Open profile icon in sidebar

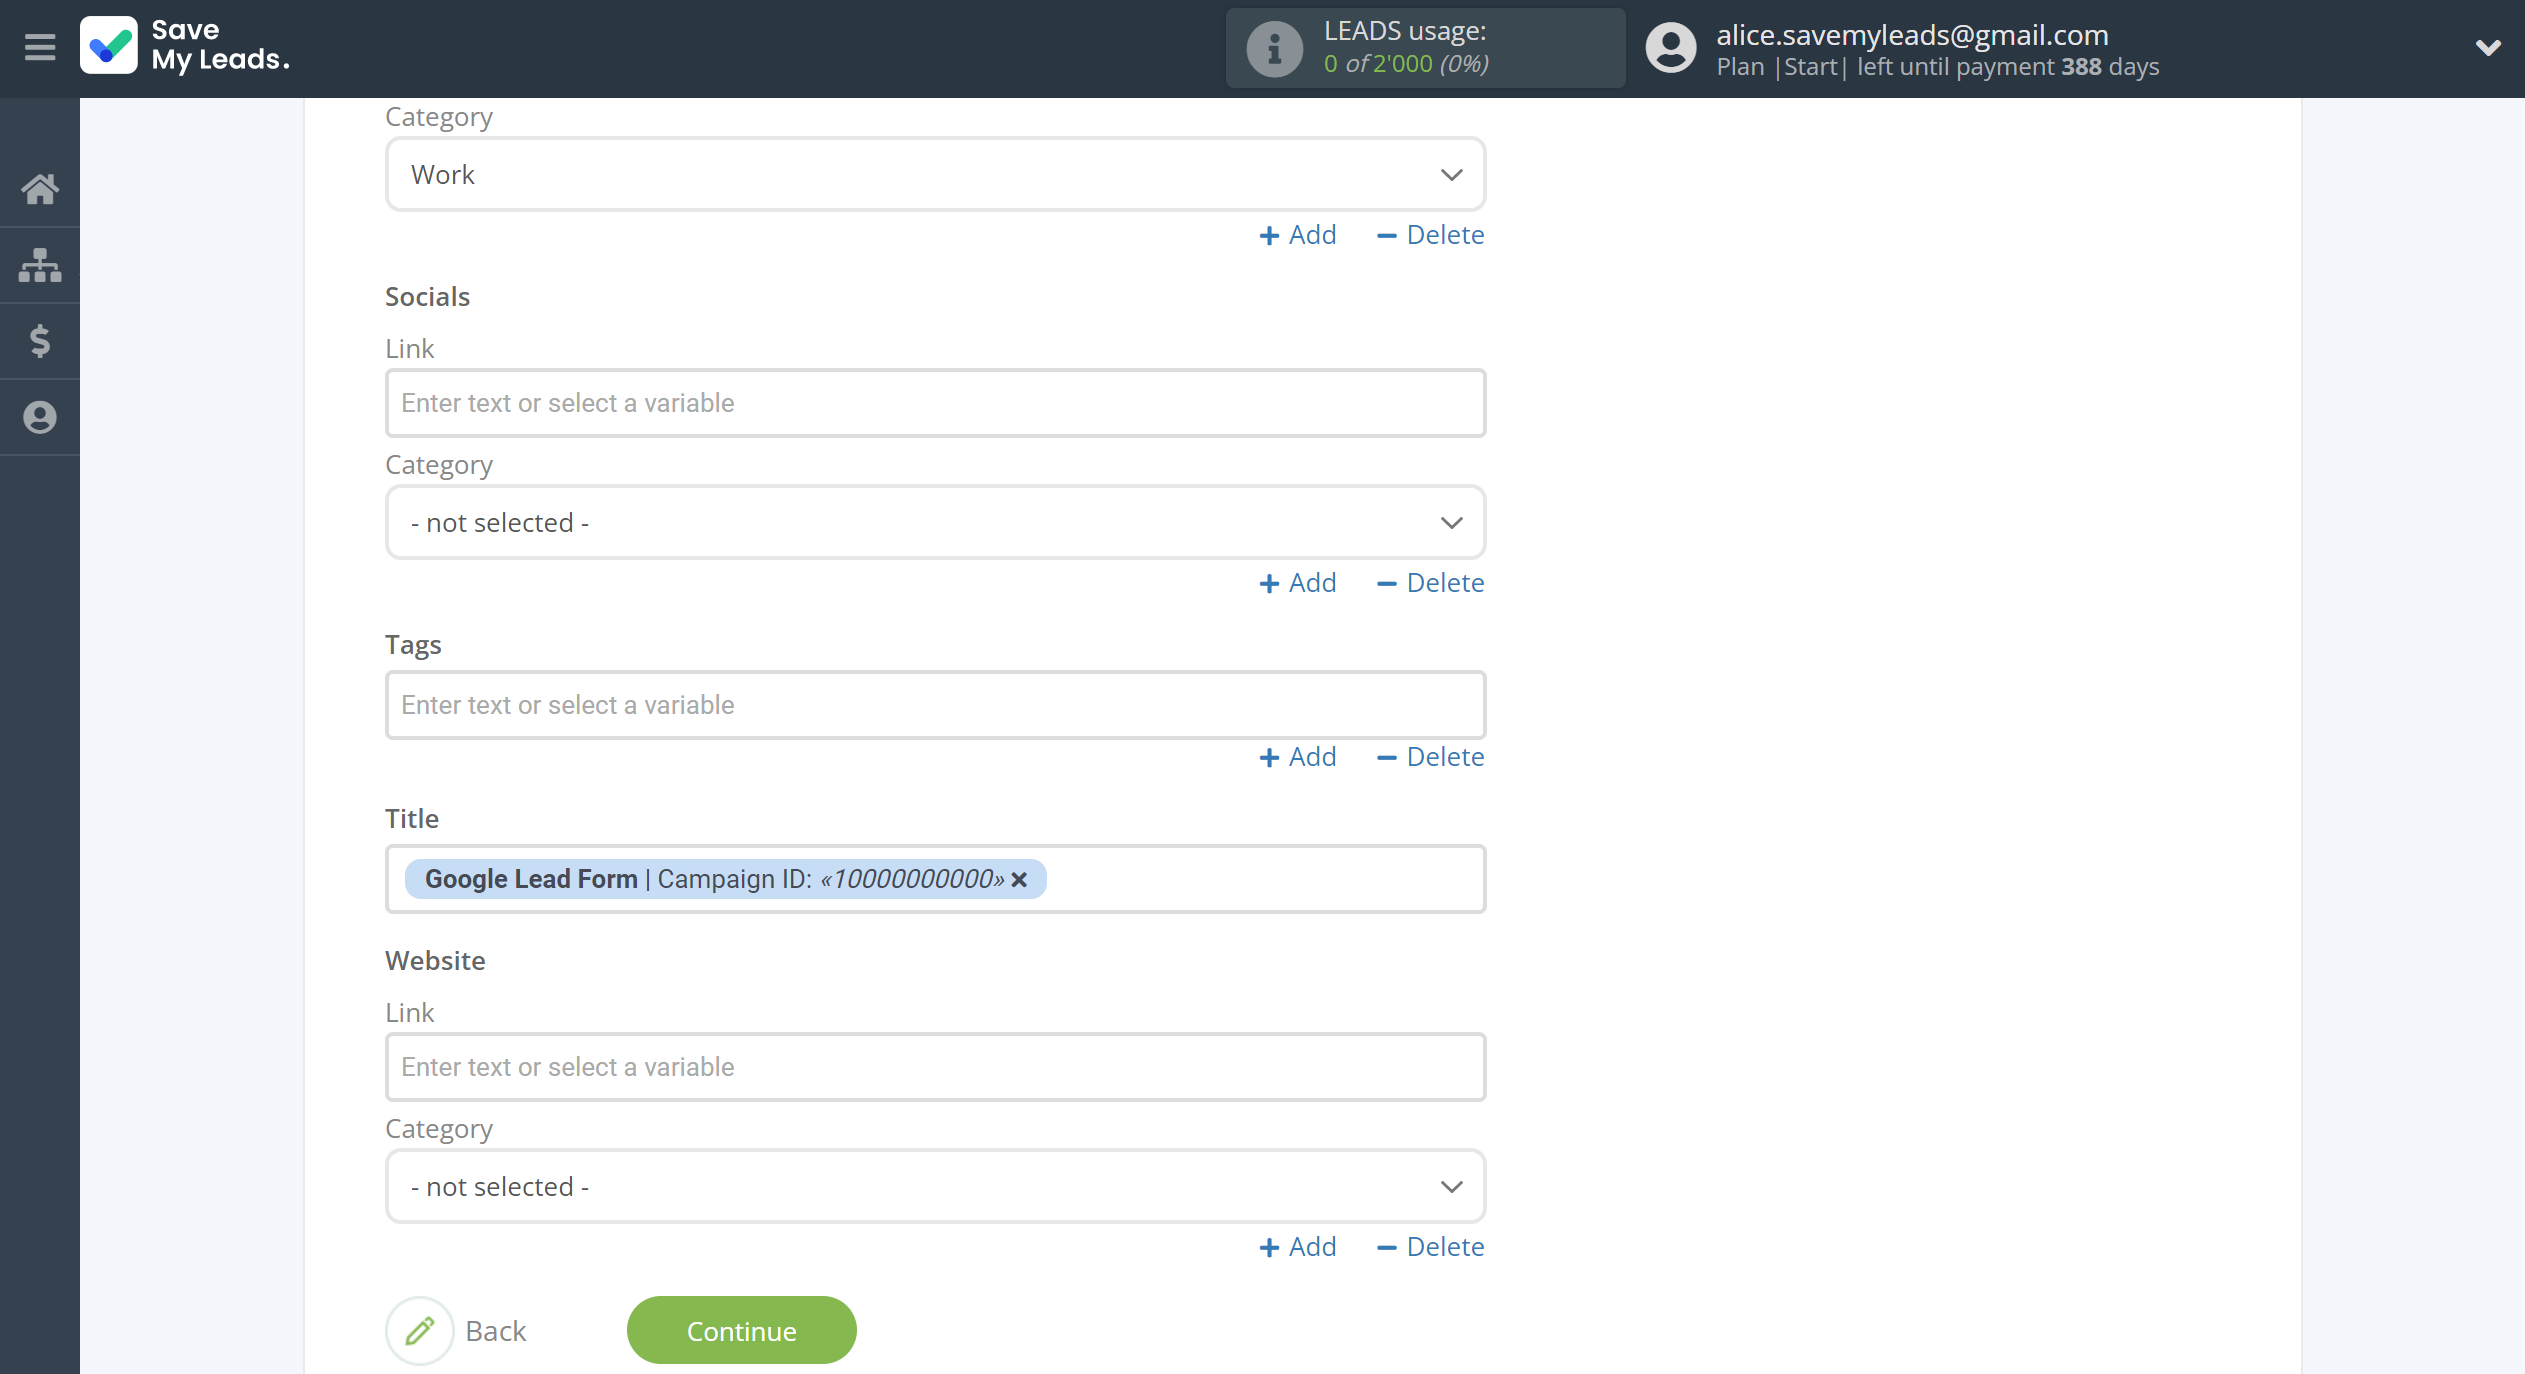pos(40,417)
